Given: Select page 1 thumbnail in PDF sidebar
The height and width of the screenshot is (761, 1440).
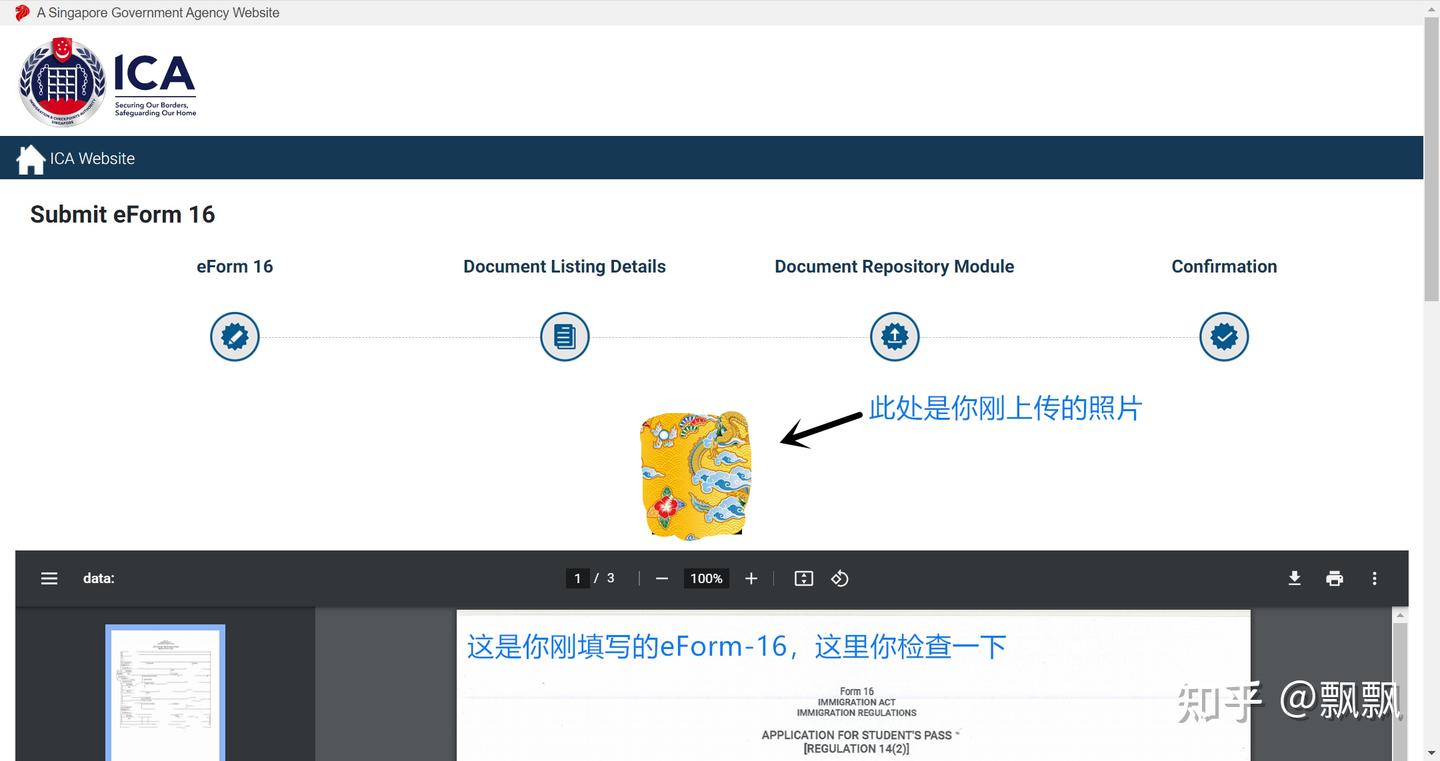Looking at the screenshot, I should coord(166,693).
